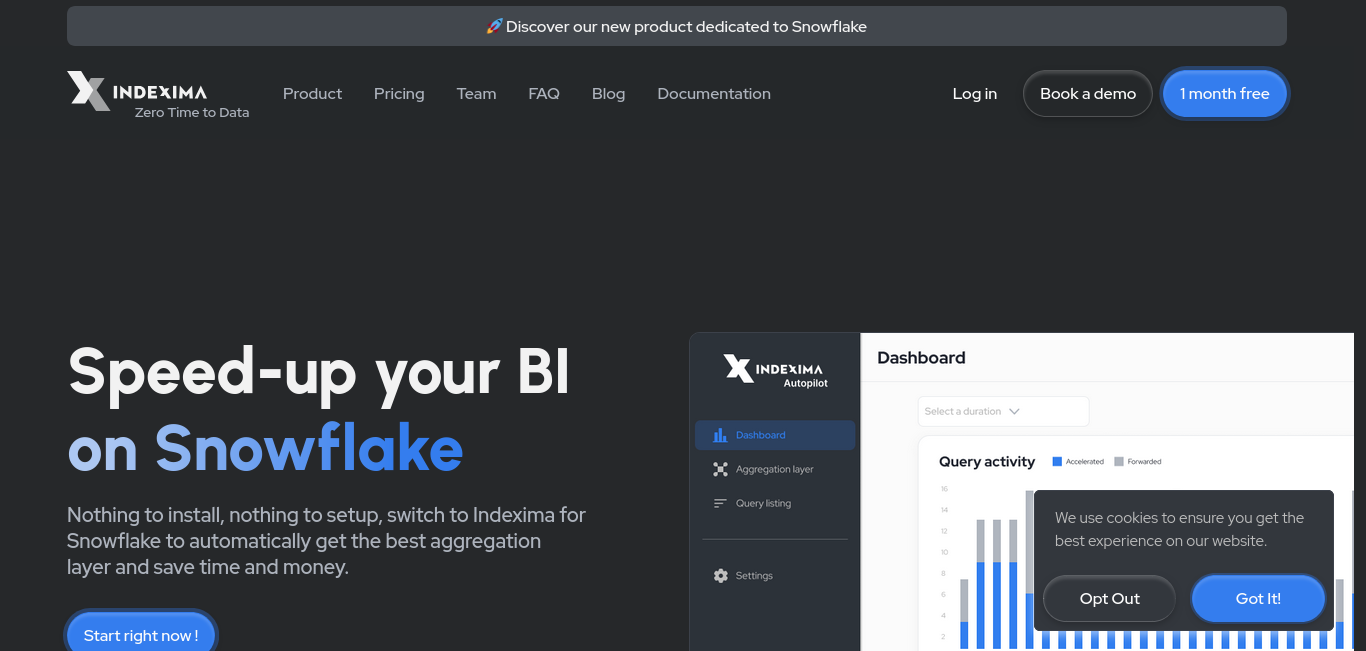Click the Indexima logo in the header
The width and height of the screenshot is (1366, 651).
(x=137, y=91)
